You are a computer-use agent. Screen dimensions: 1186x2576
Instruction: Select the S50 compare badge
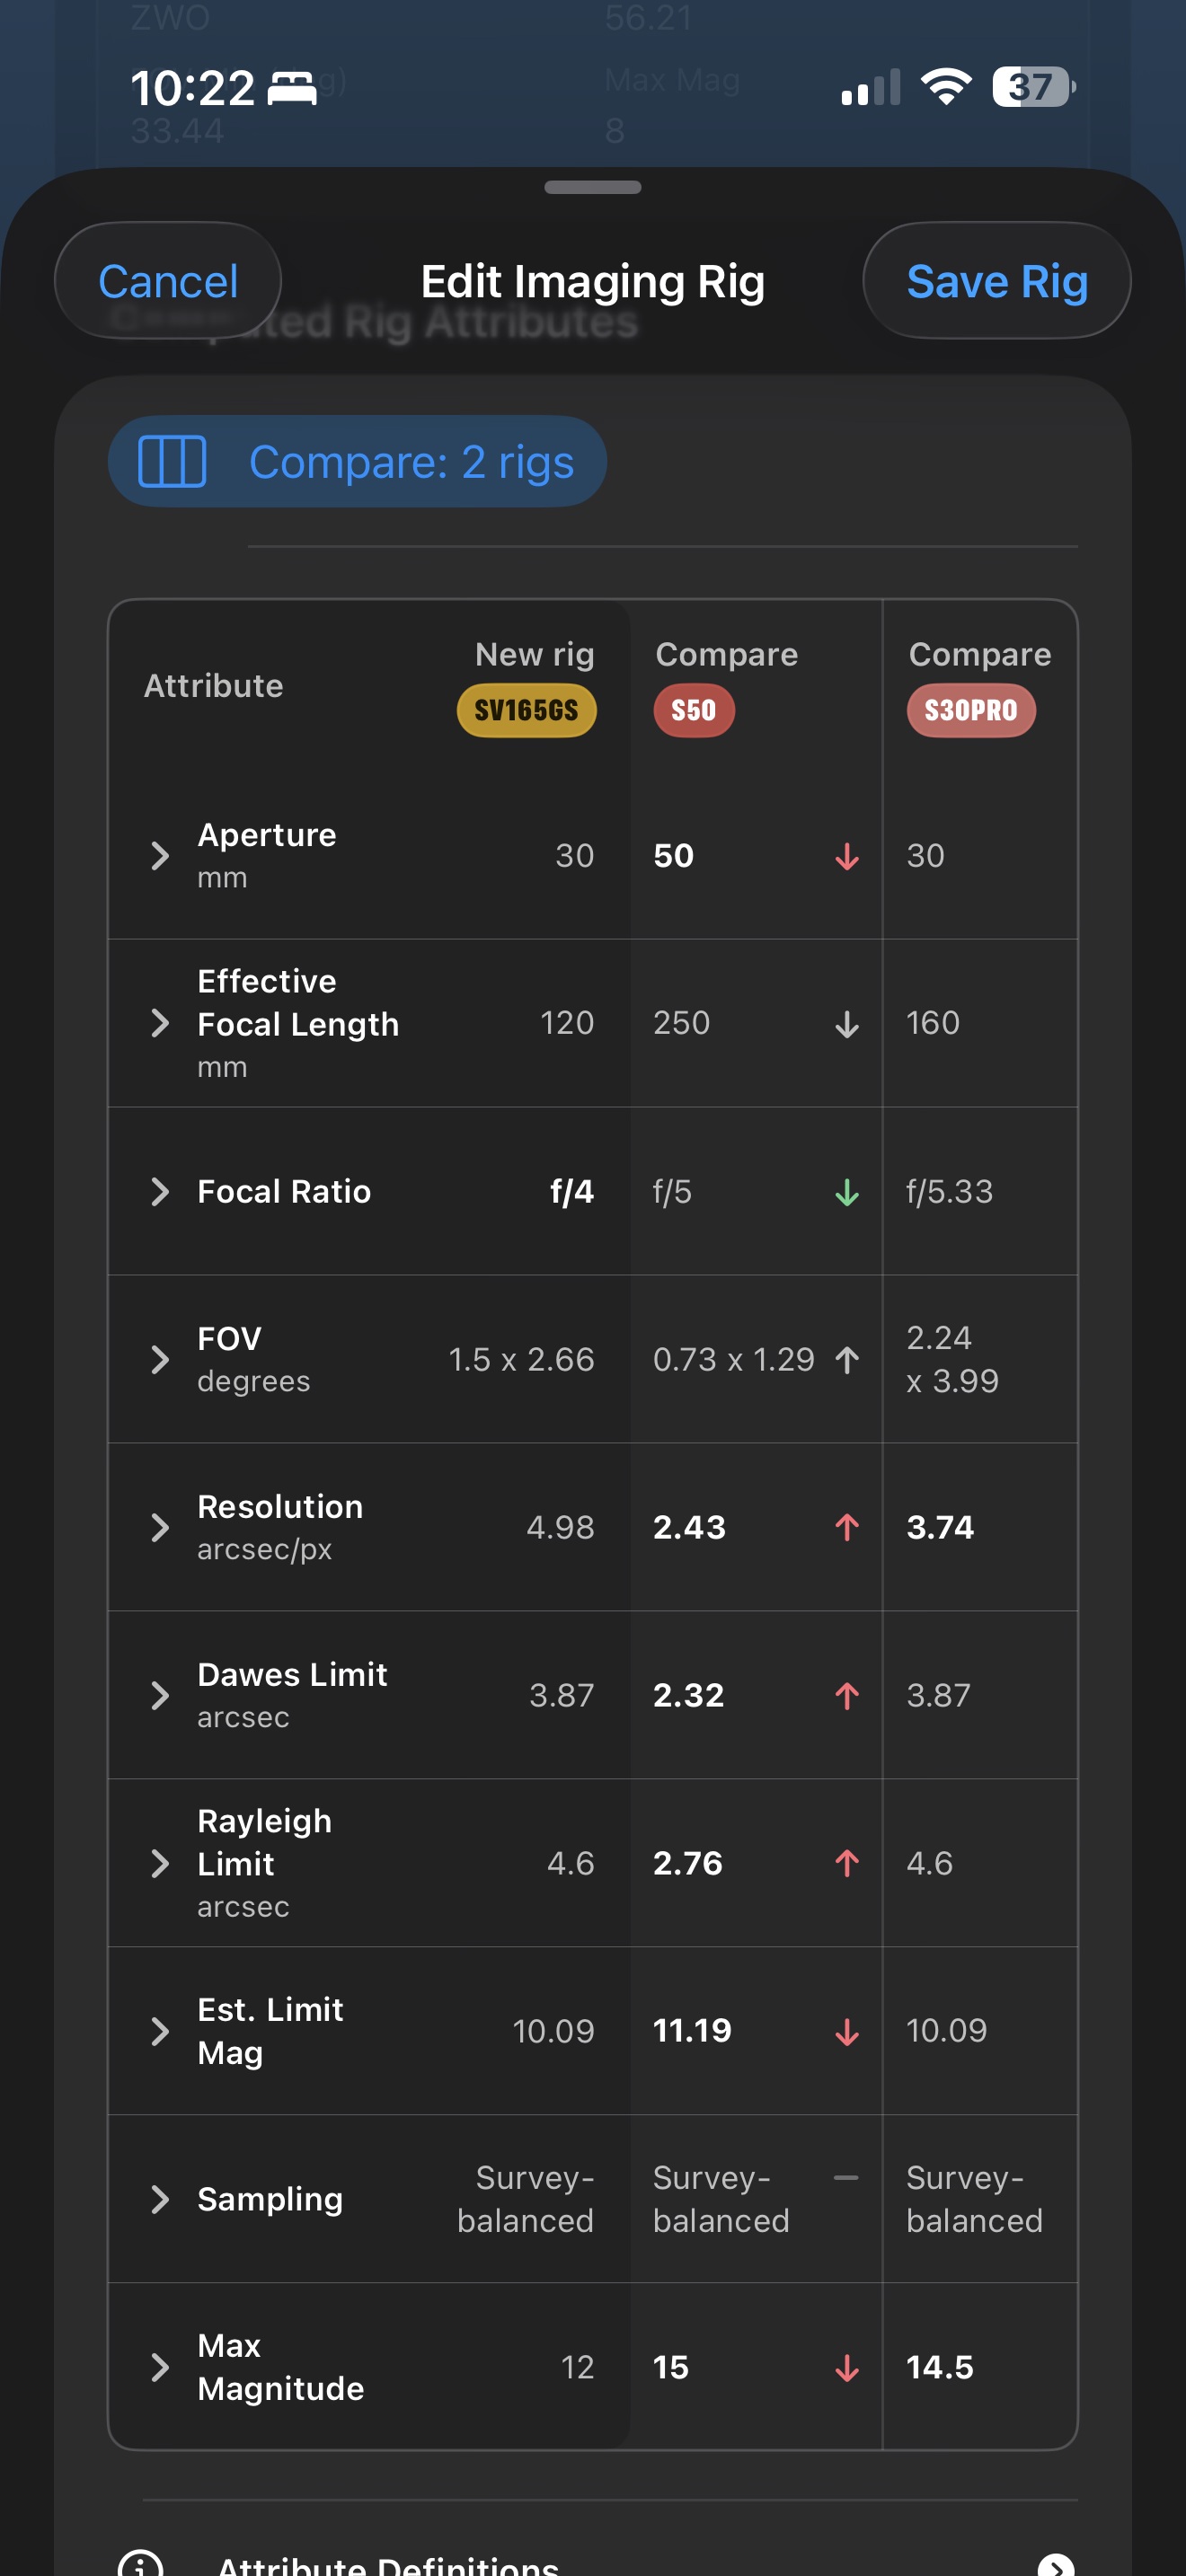click(x=694, y=711)
